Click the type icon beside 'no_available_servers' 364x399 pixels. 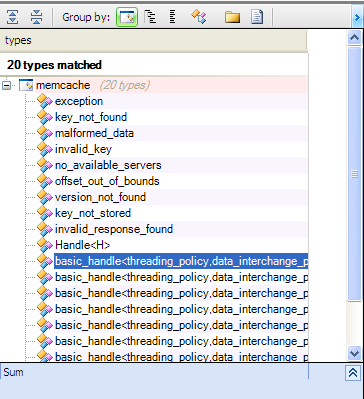45,165
